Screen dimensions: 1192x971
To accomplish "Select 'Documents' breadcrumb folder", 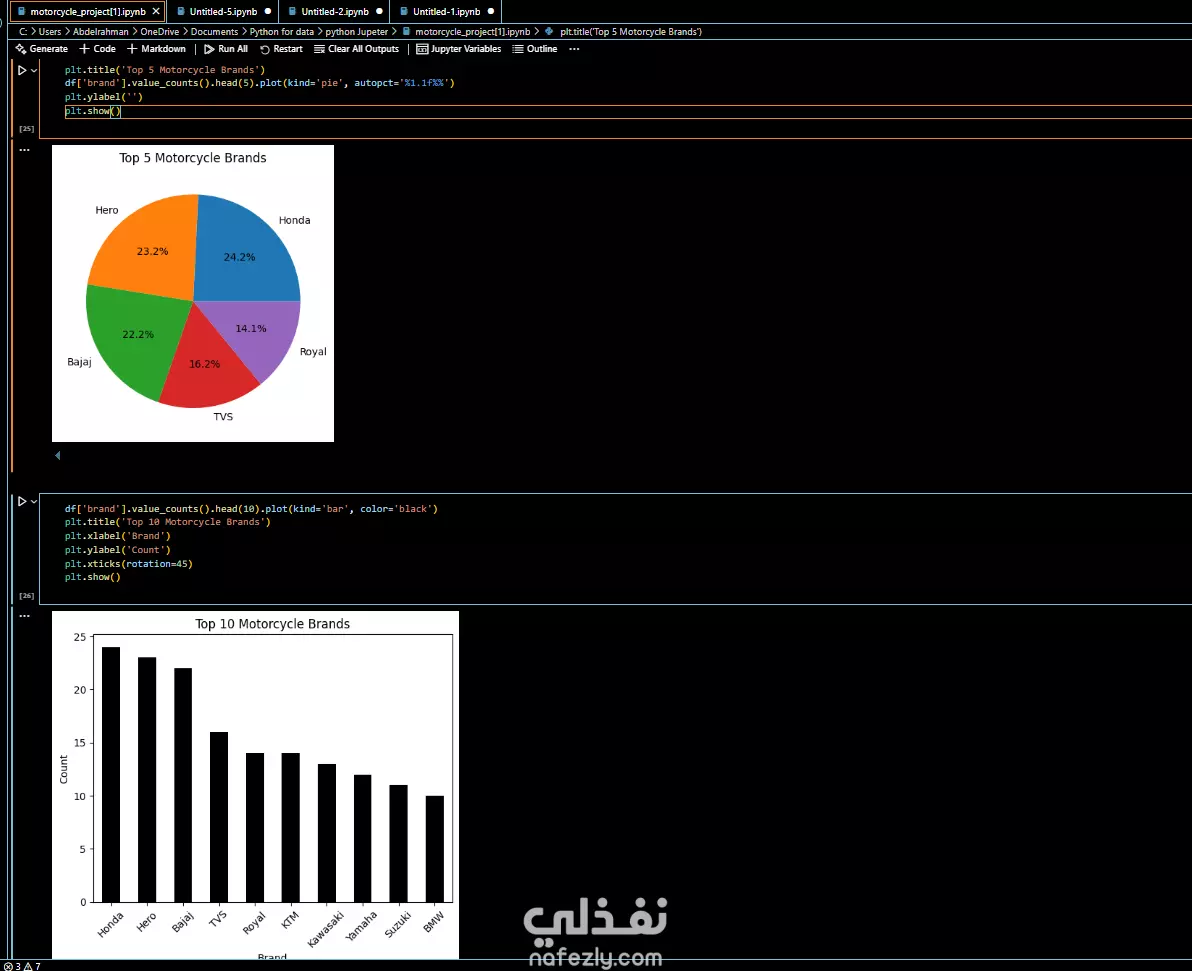I will [214, 32].
